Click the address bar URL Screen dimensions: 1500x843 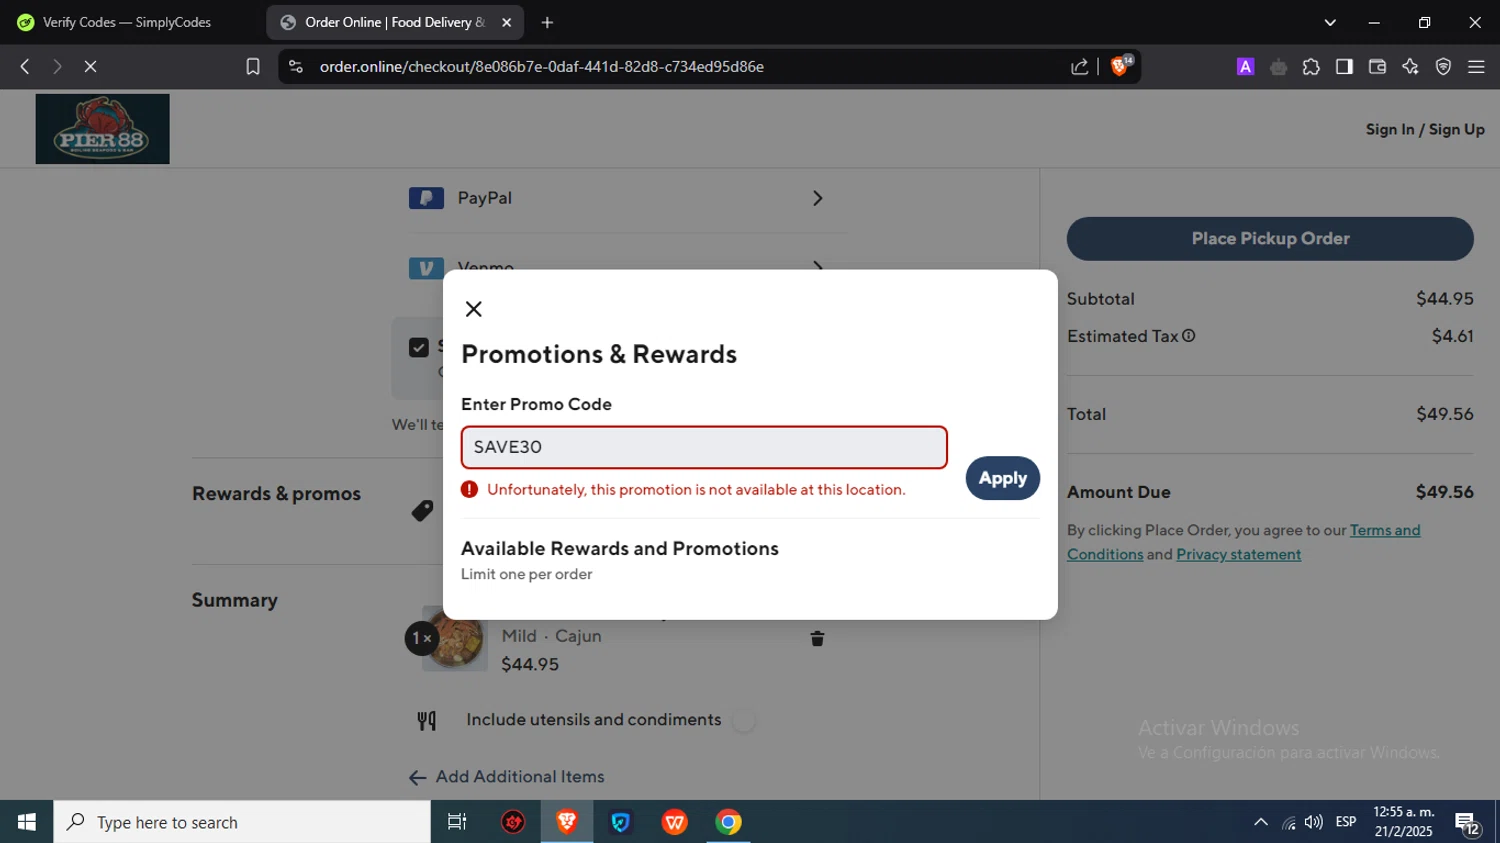pyautogui.click(x=542, y=66)
